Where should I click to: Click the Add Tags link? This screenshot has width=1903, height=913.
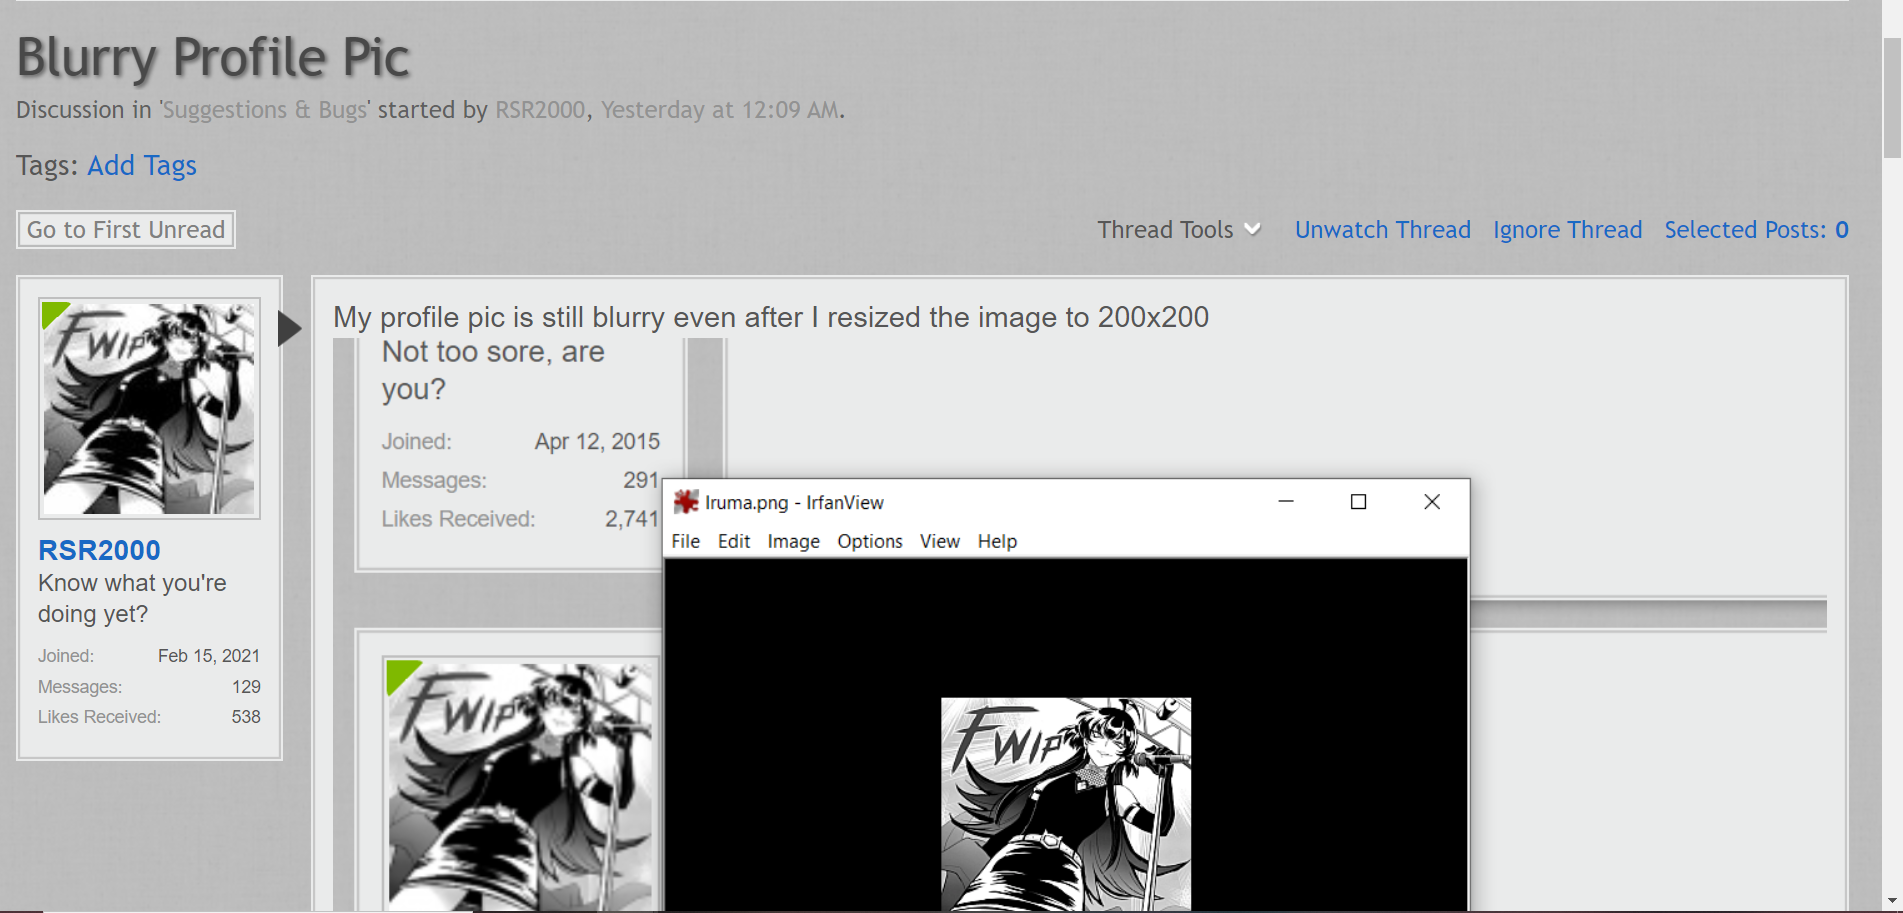141,166
